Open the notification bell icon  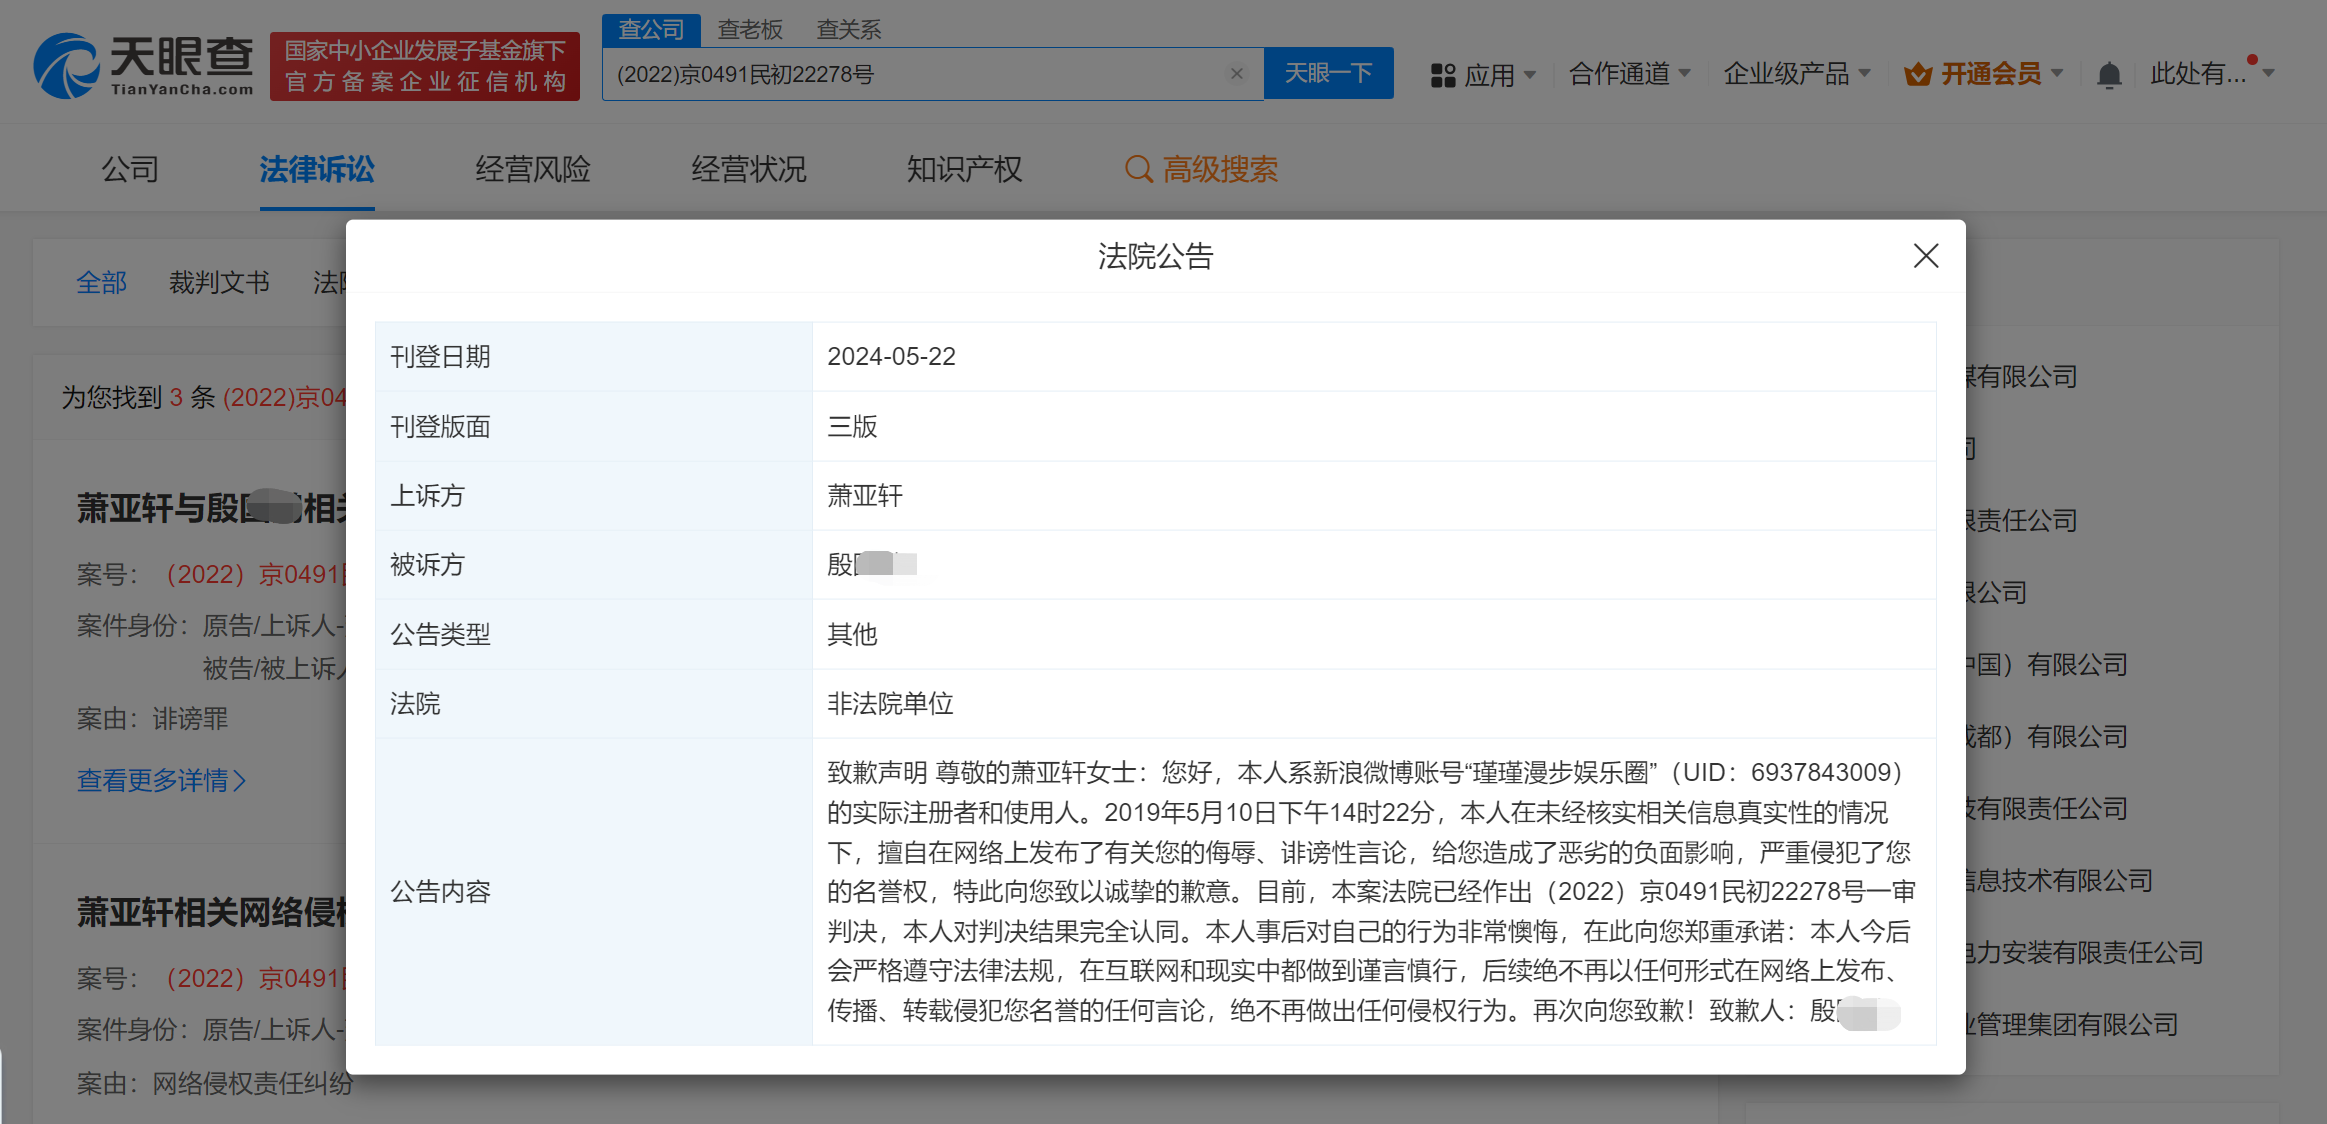click(2110, 73)
